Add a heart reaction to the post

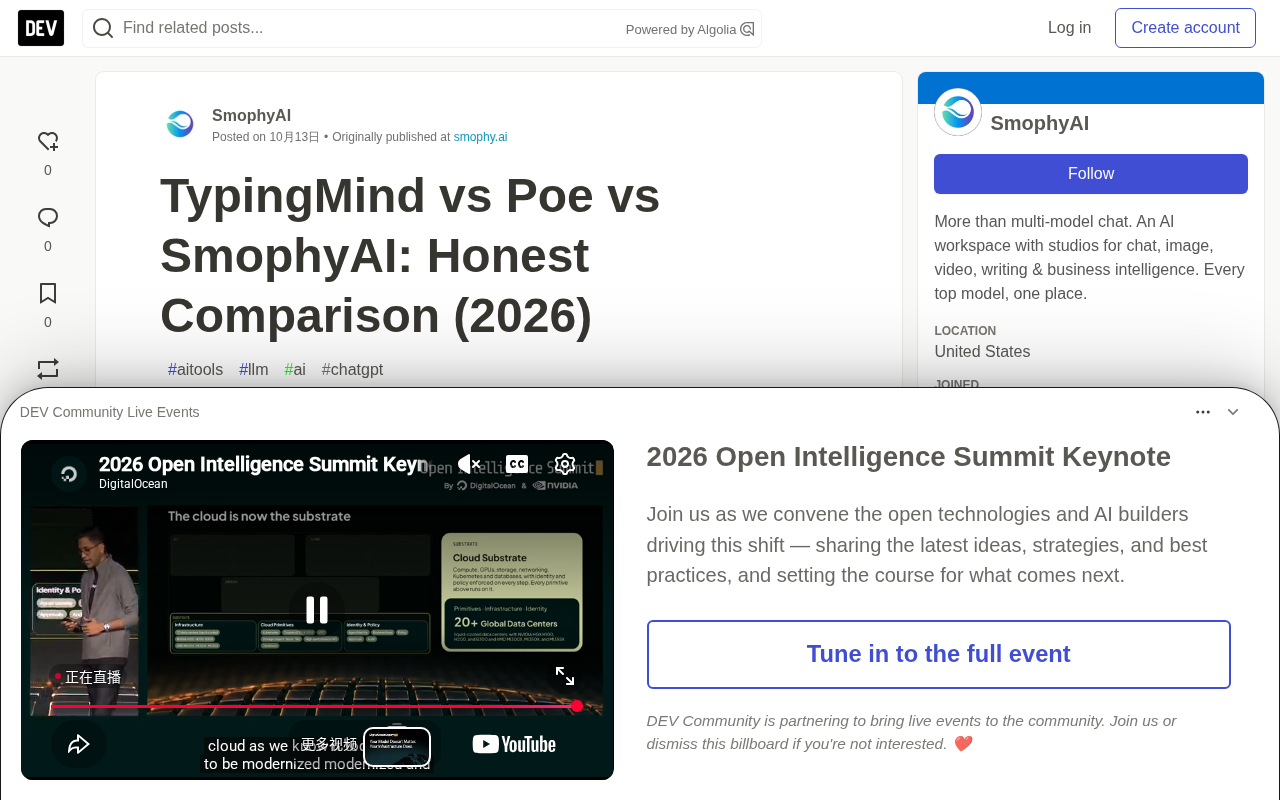click(48, 141)
